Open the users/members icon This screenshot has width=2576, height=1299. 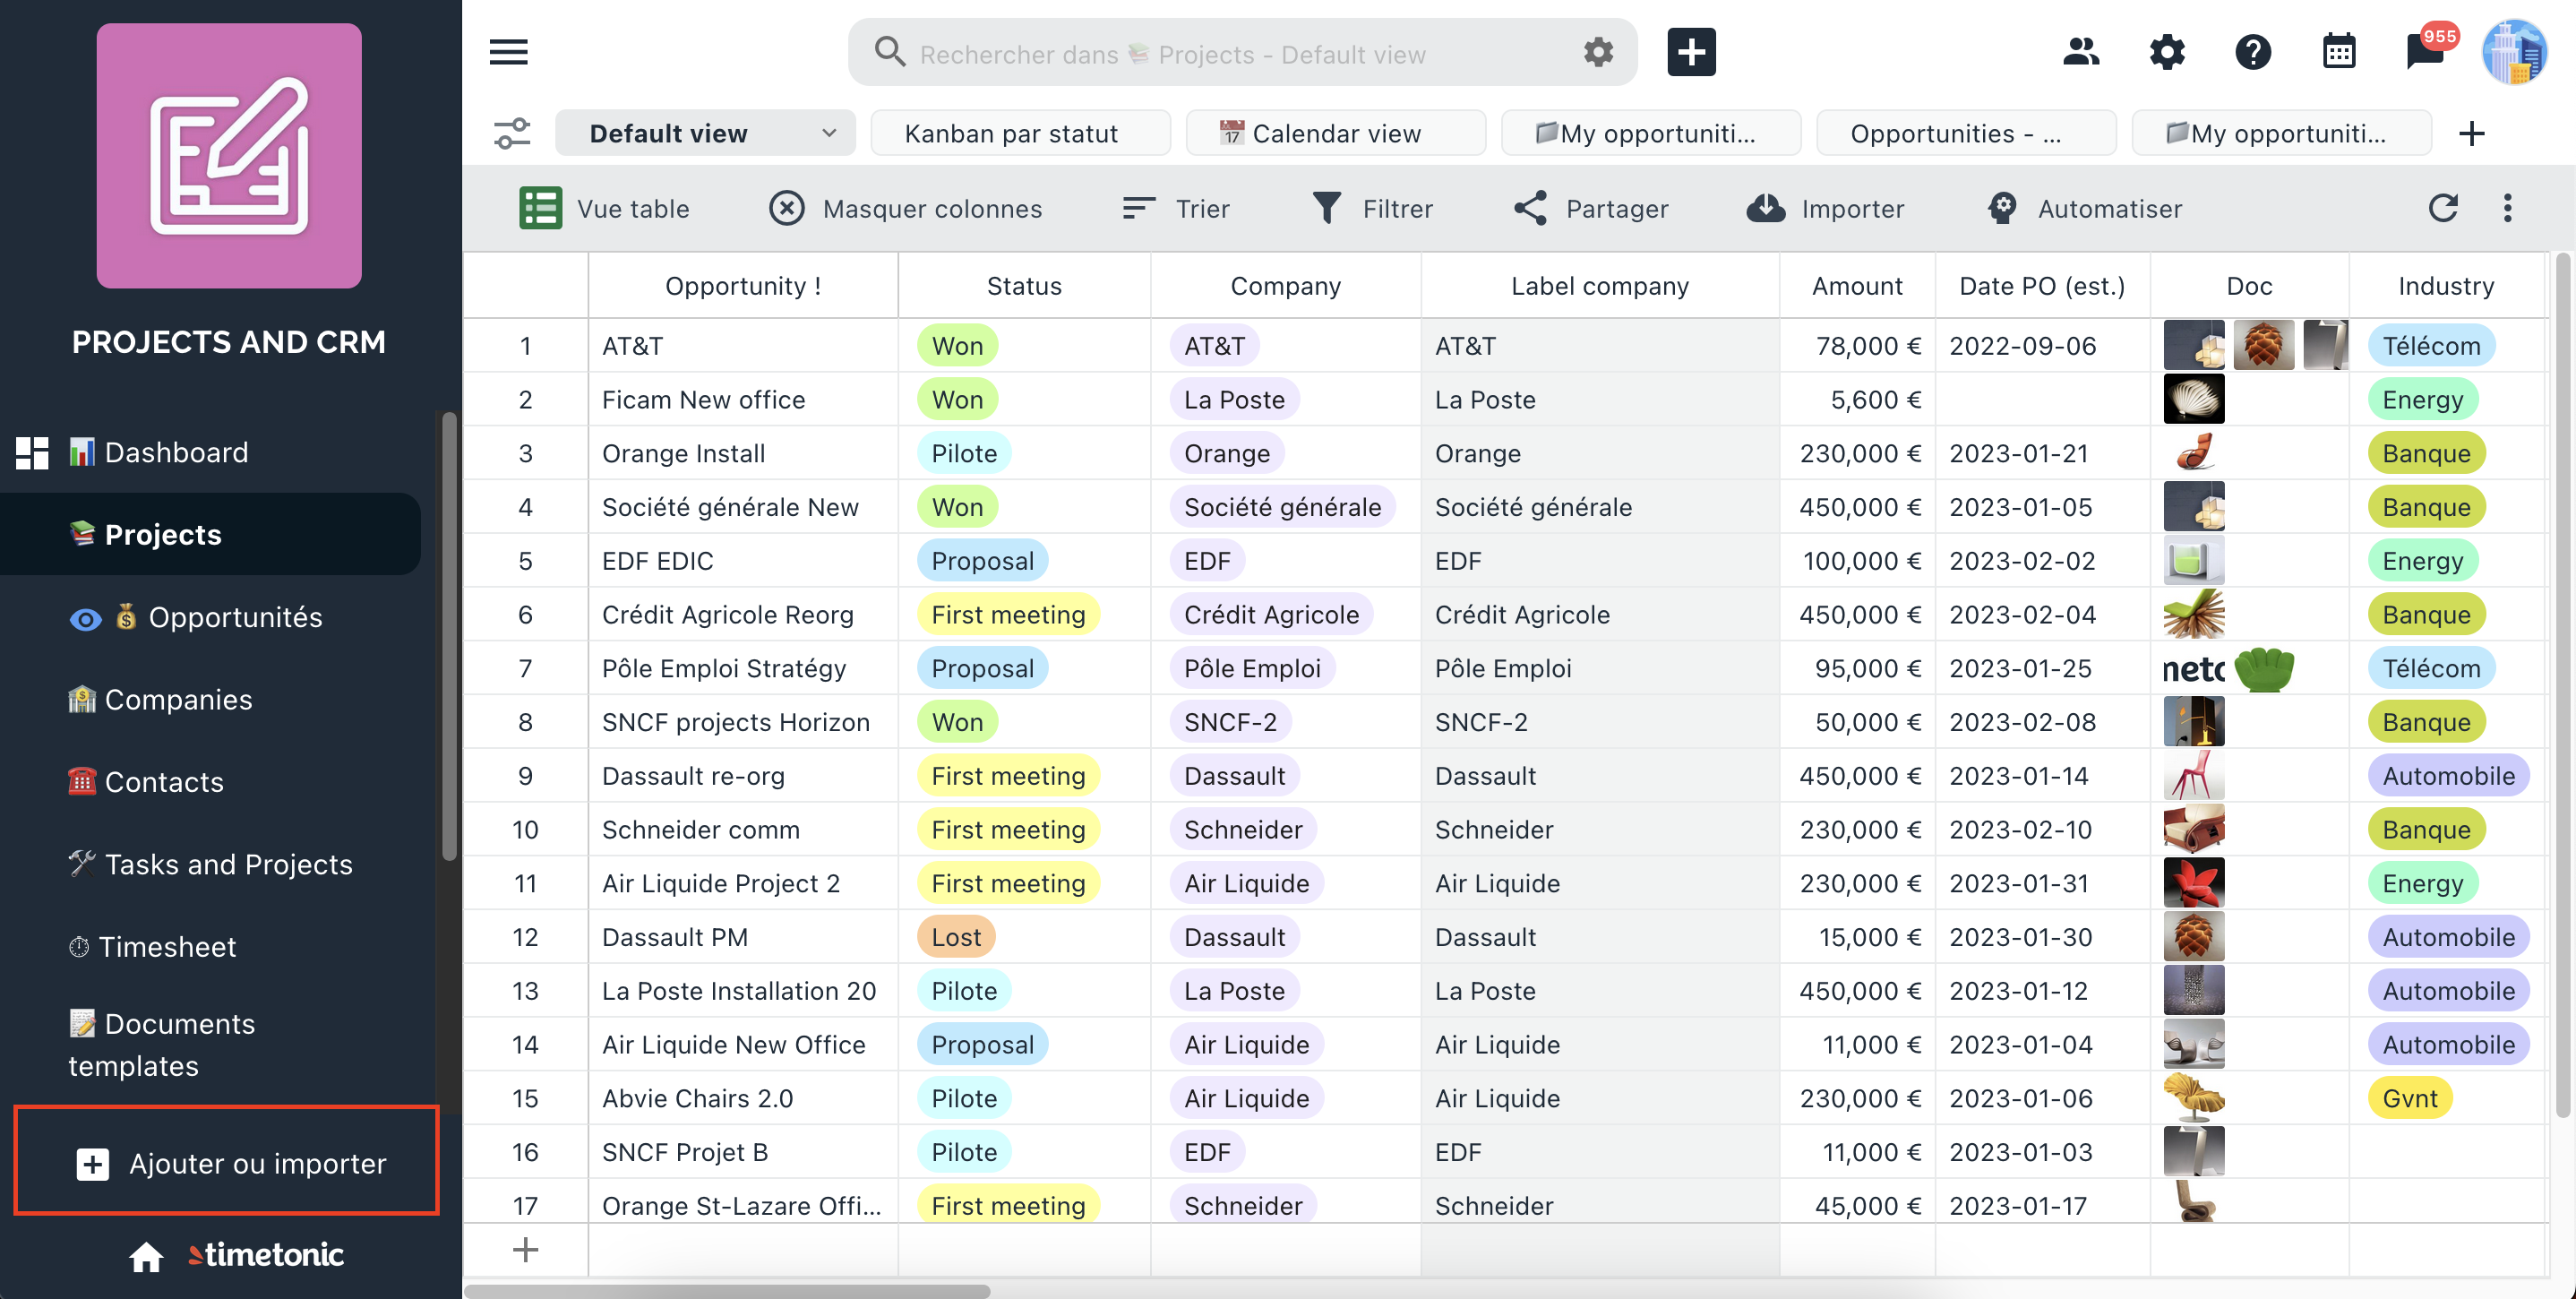(x=2081, y=52)
